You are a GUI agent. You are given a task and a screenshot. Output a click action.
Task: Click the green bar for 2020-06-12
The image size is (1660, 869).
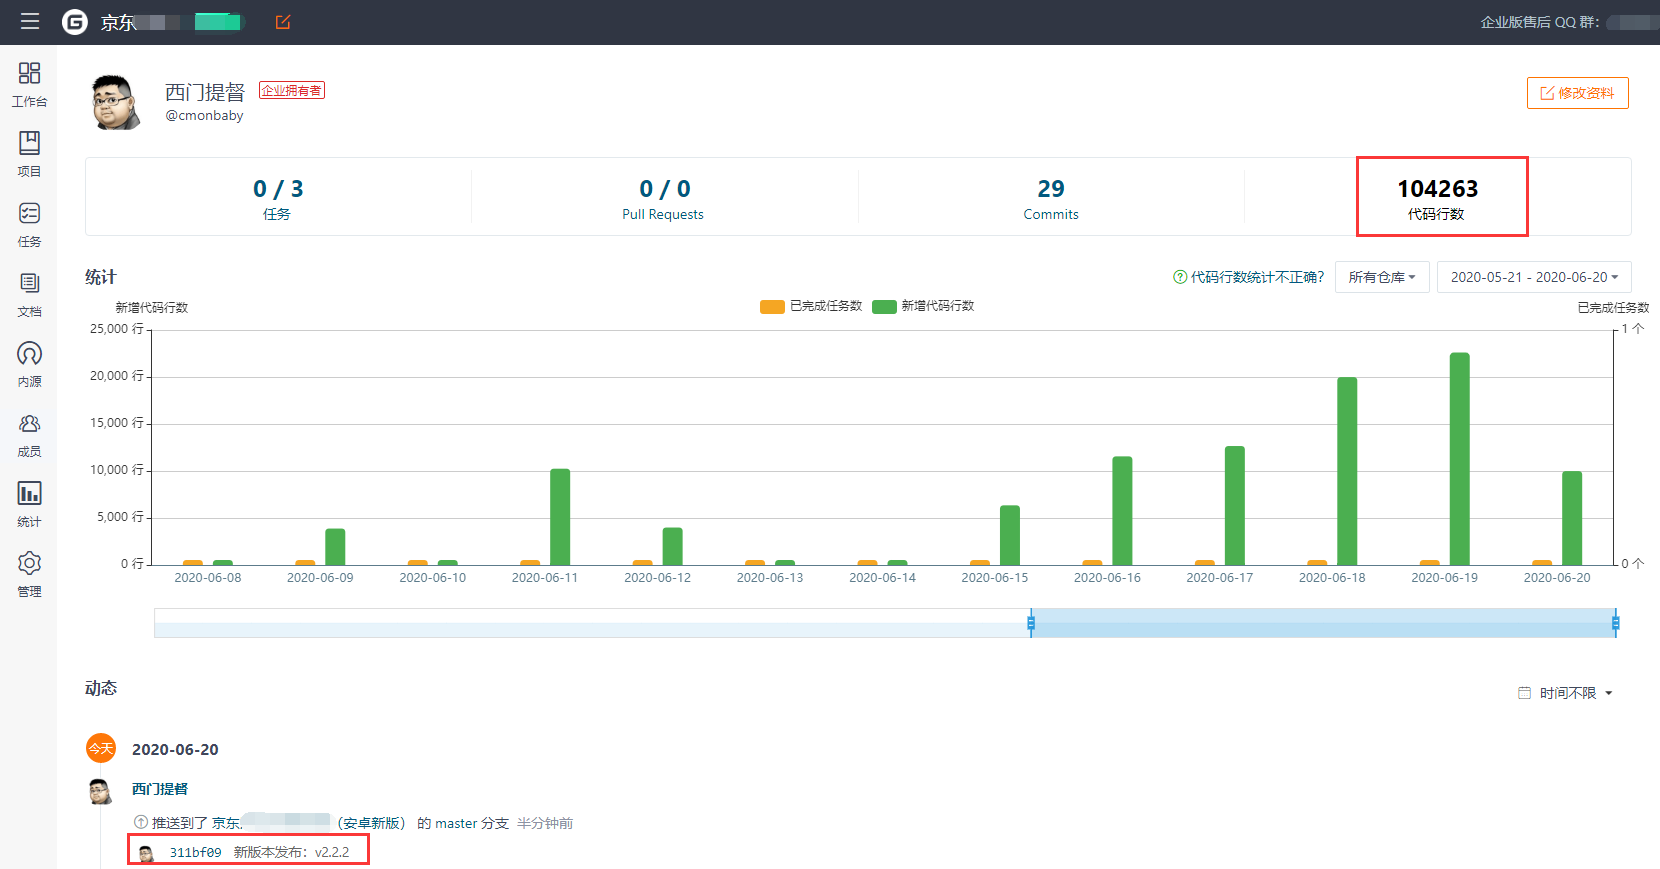pyautogui.click(x=672, y=546)
